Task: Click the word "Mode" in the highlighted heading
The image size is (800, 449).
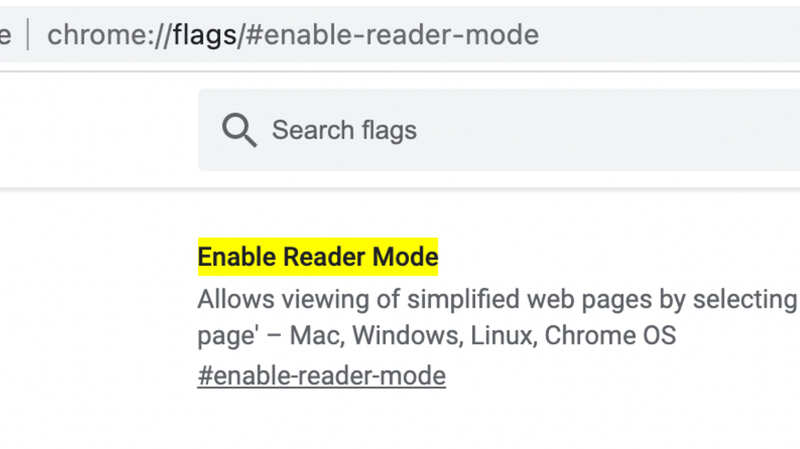Action: coord(405,257)
